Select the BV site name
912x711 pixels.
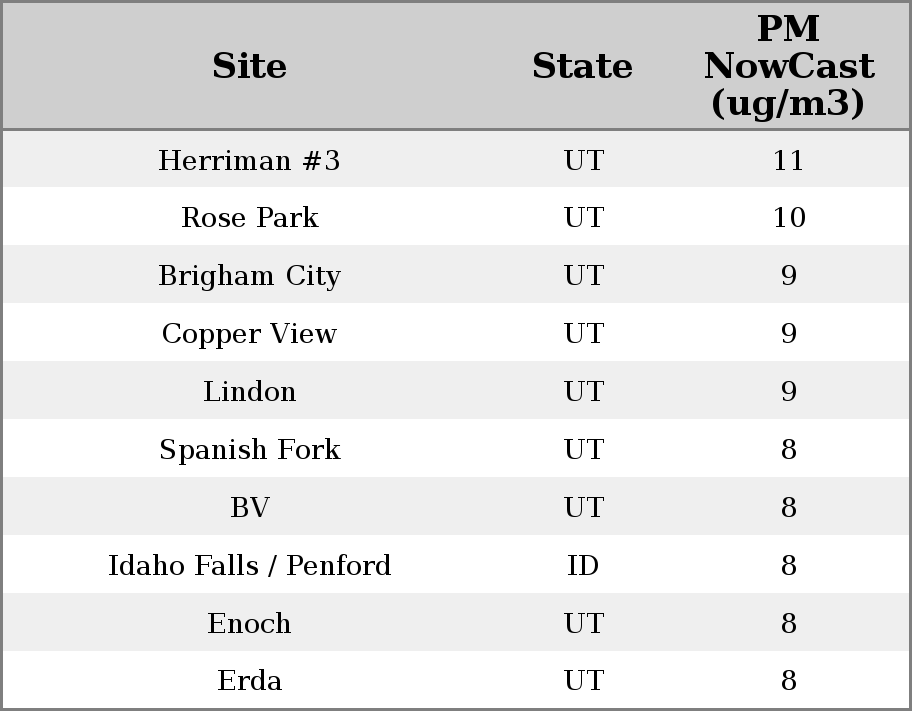coord(249,508)
